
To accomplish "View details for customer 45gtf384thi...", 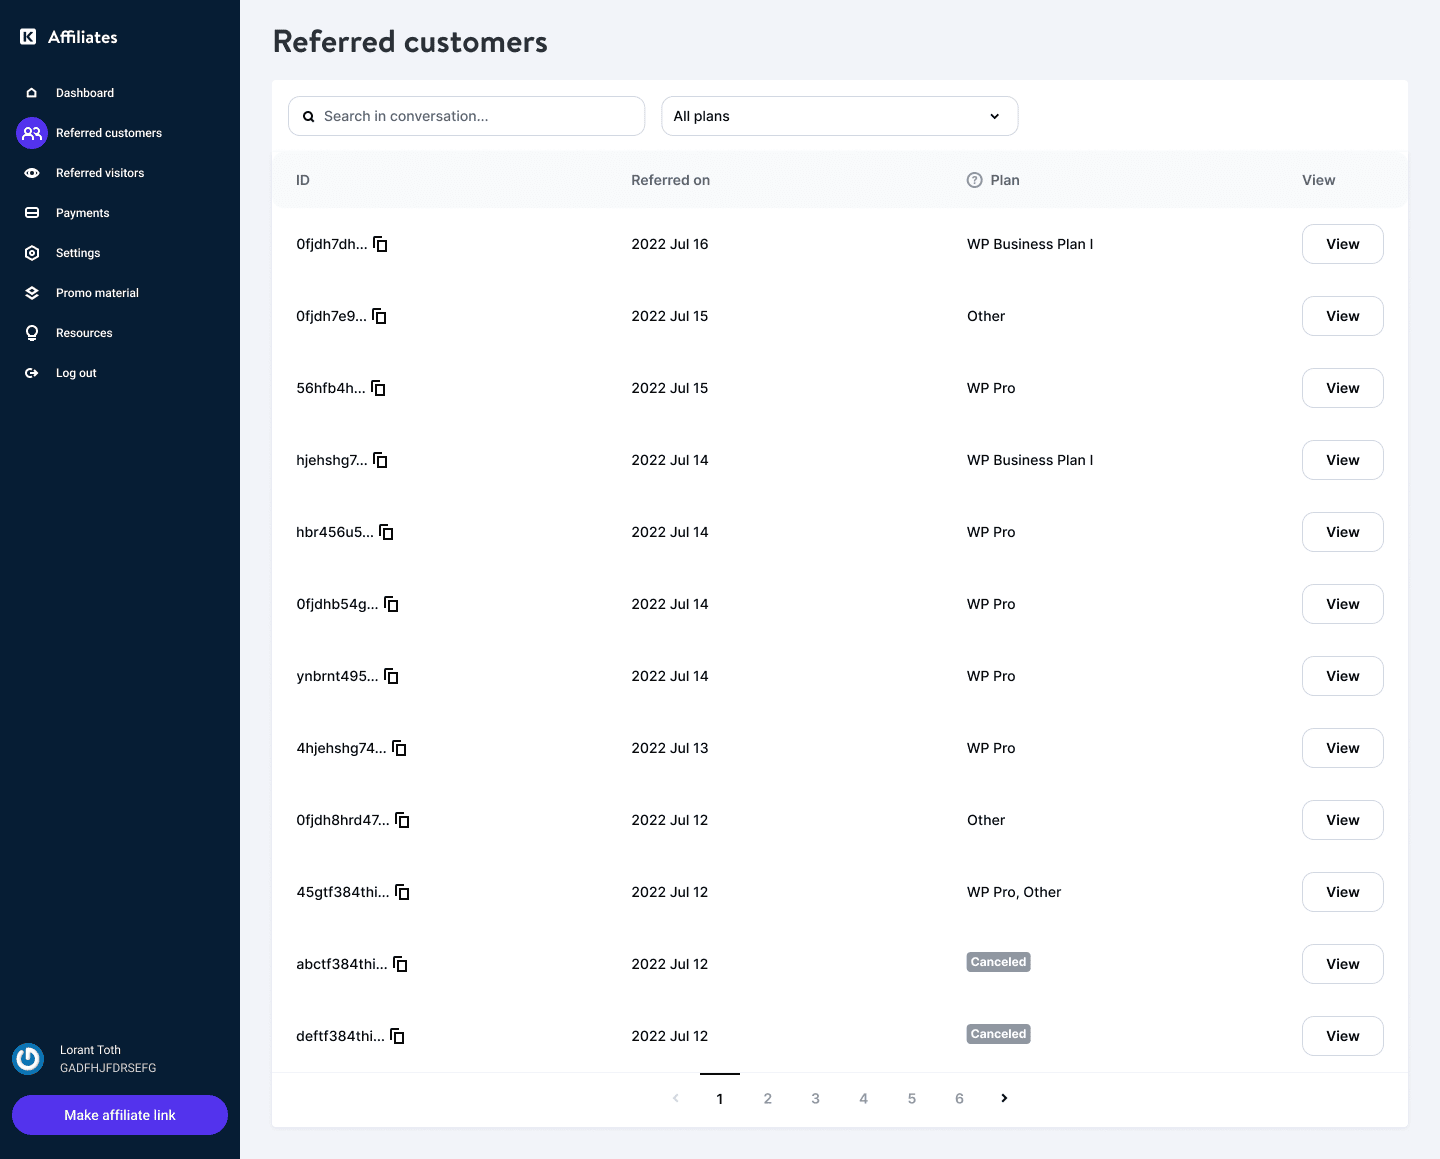I will coord(1342,892).
